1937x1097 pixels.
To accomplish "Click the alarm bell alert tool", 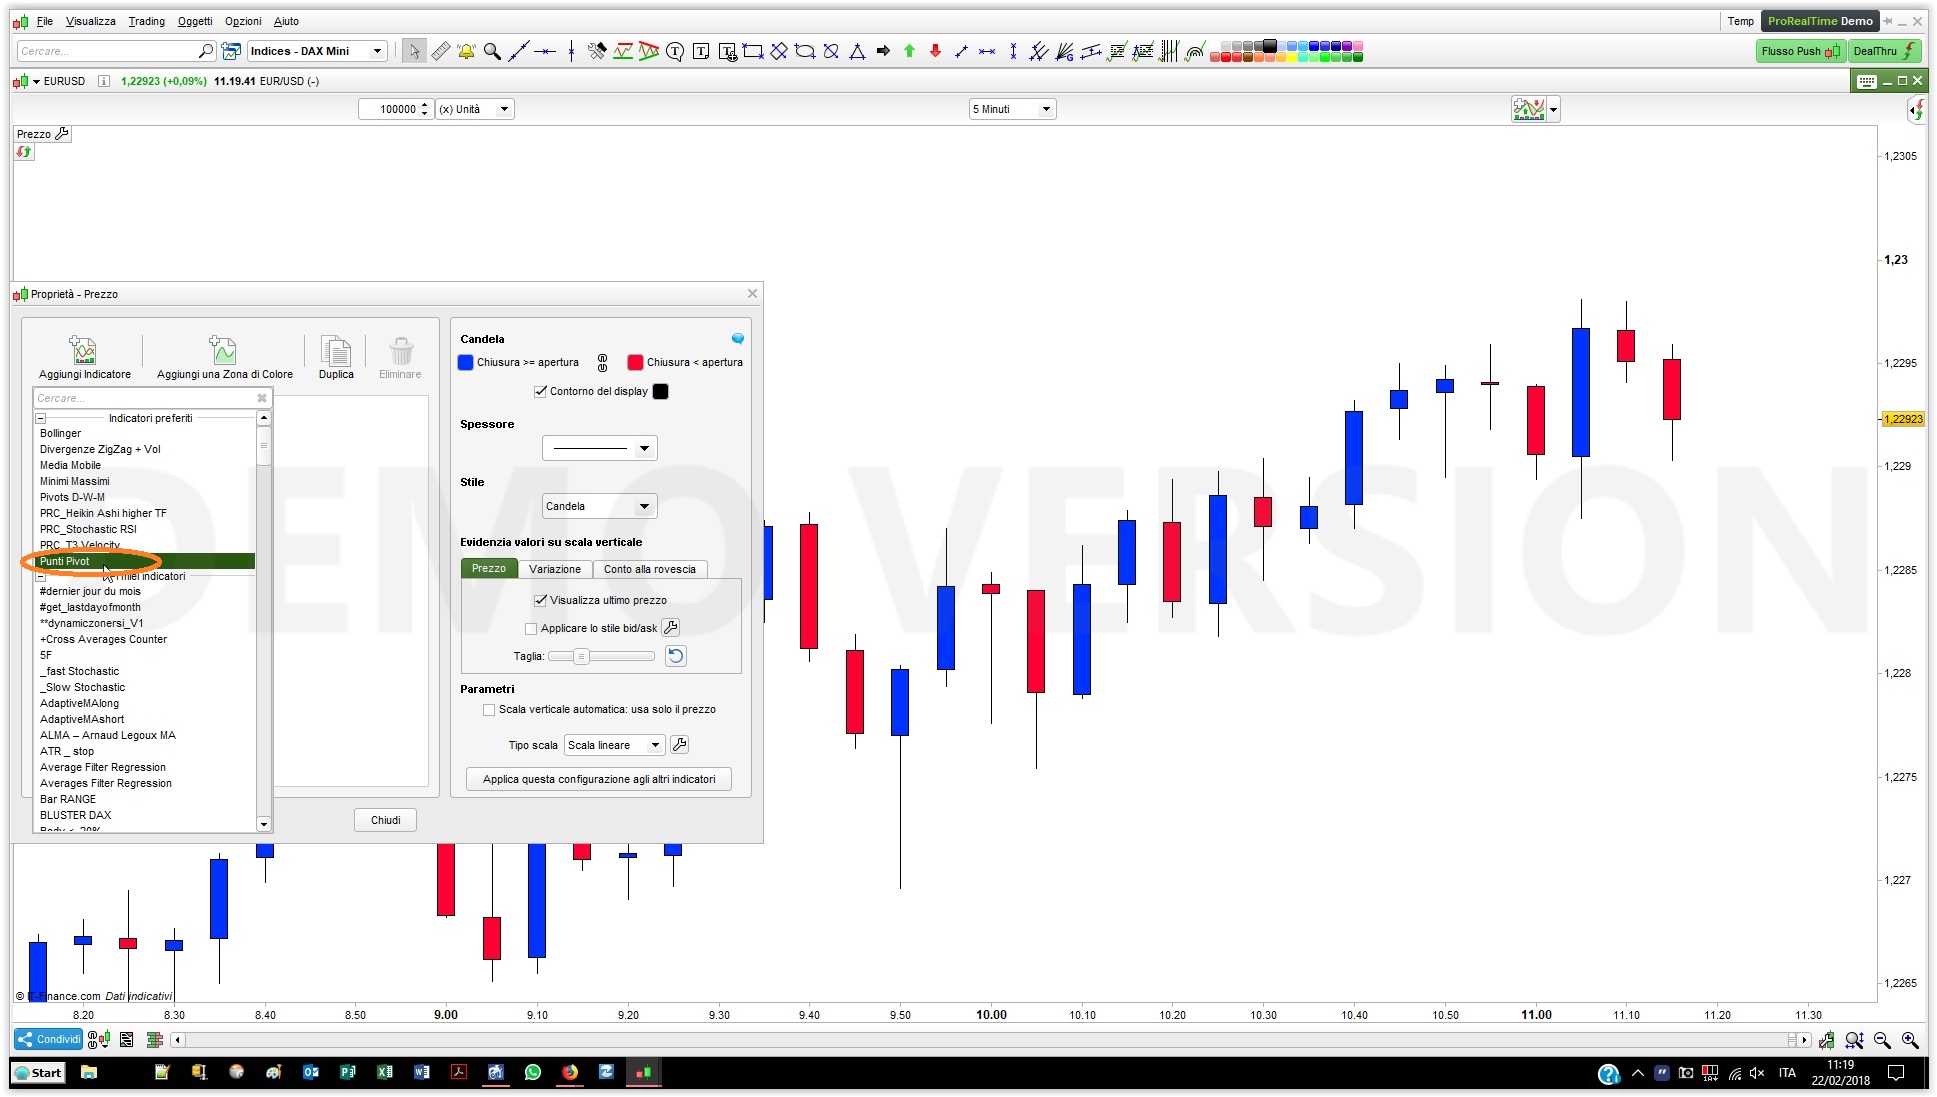I will point(466,51).
